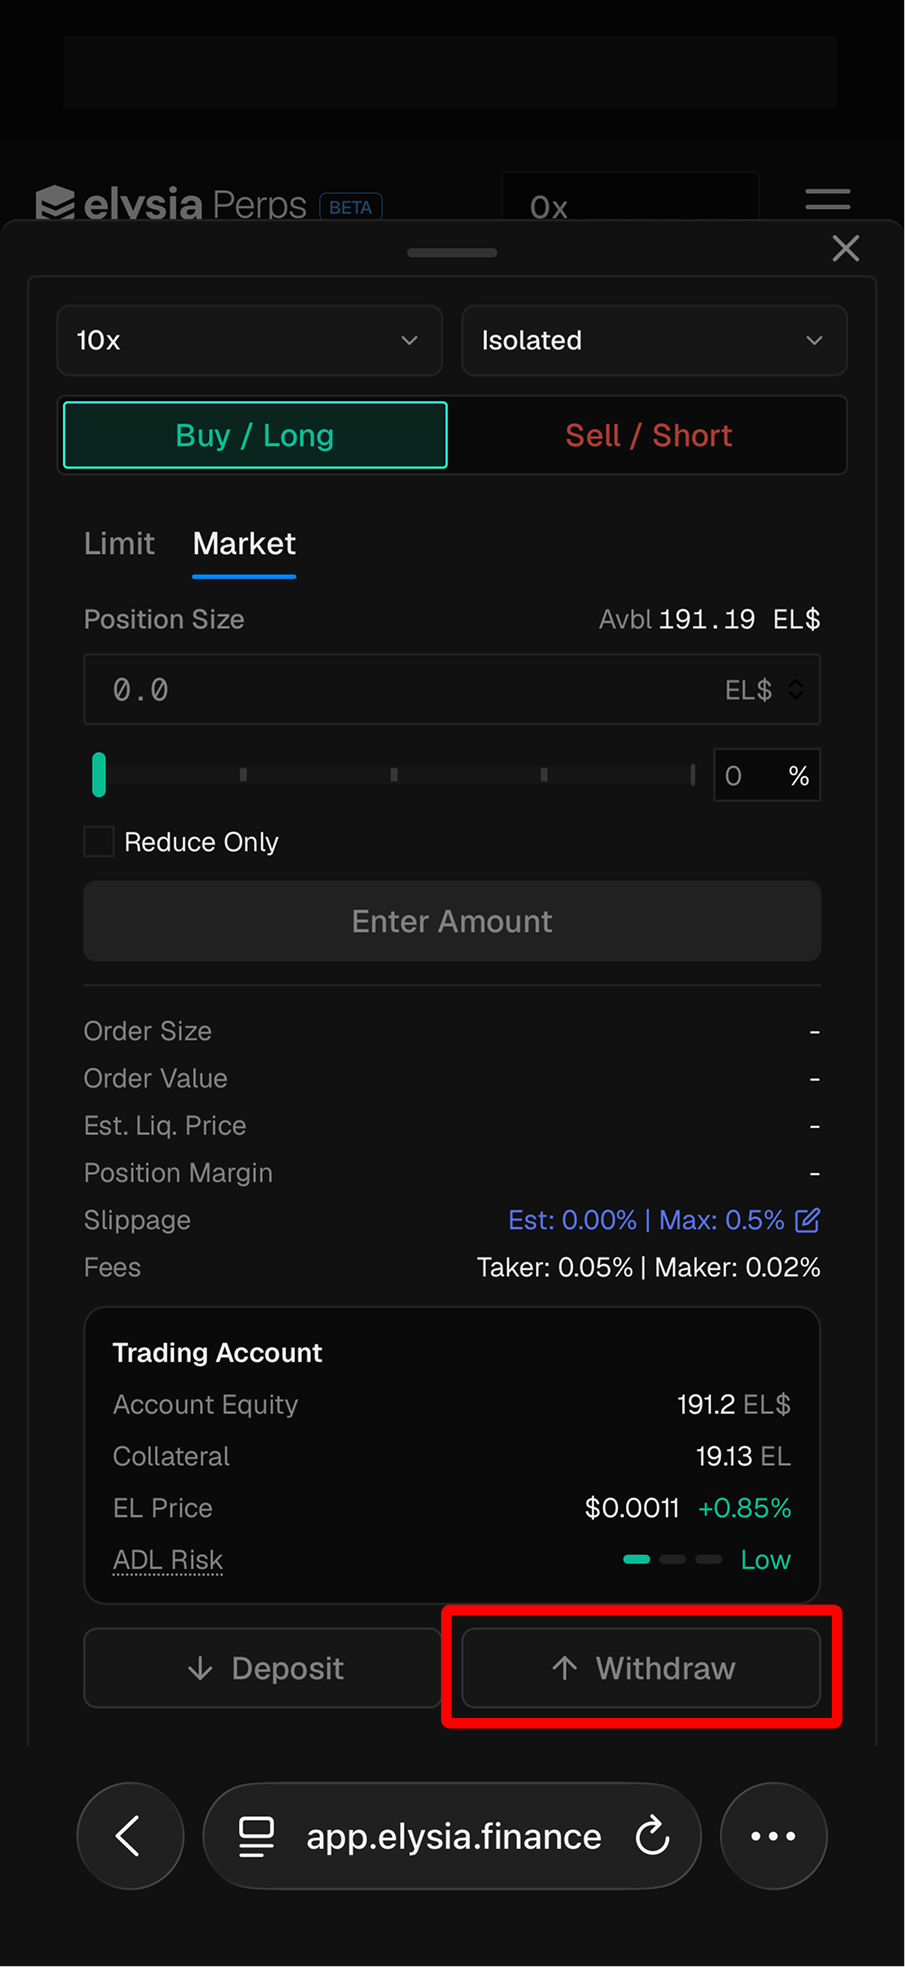Click the percent input box

(x=767, y=775)
